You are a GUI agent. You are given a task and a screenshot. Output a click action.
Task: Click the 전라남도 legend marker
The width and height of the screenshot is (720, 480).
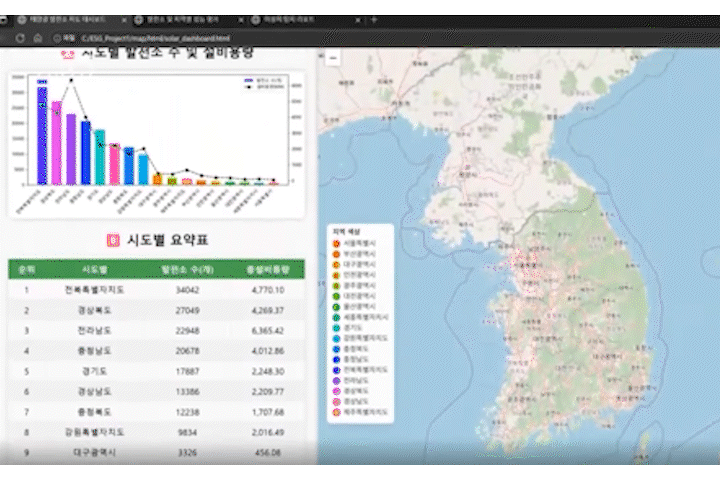pos(336,381)
